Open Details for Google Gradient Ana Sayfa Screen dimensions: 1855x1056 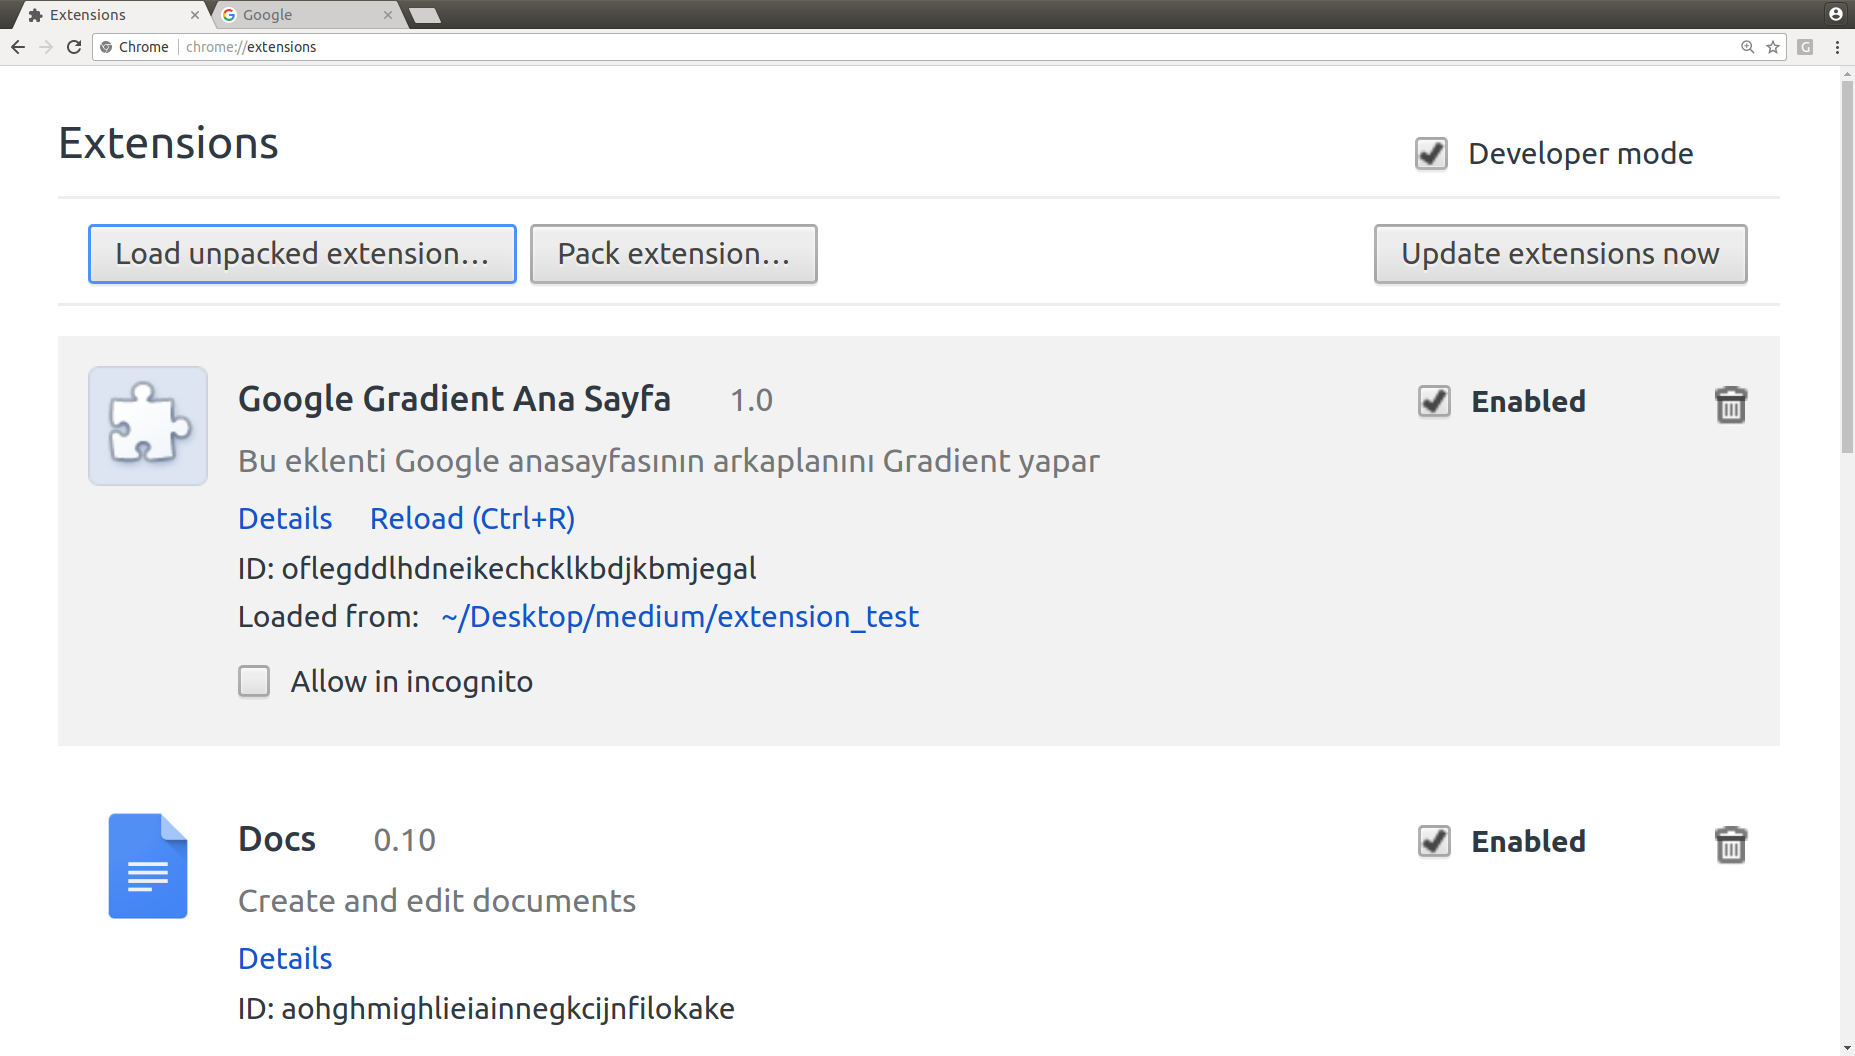pyautogui.click(x=285, y=518)
